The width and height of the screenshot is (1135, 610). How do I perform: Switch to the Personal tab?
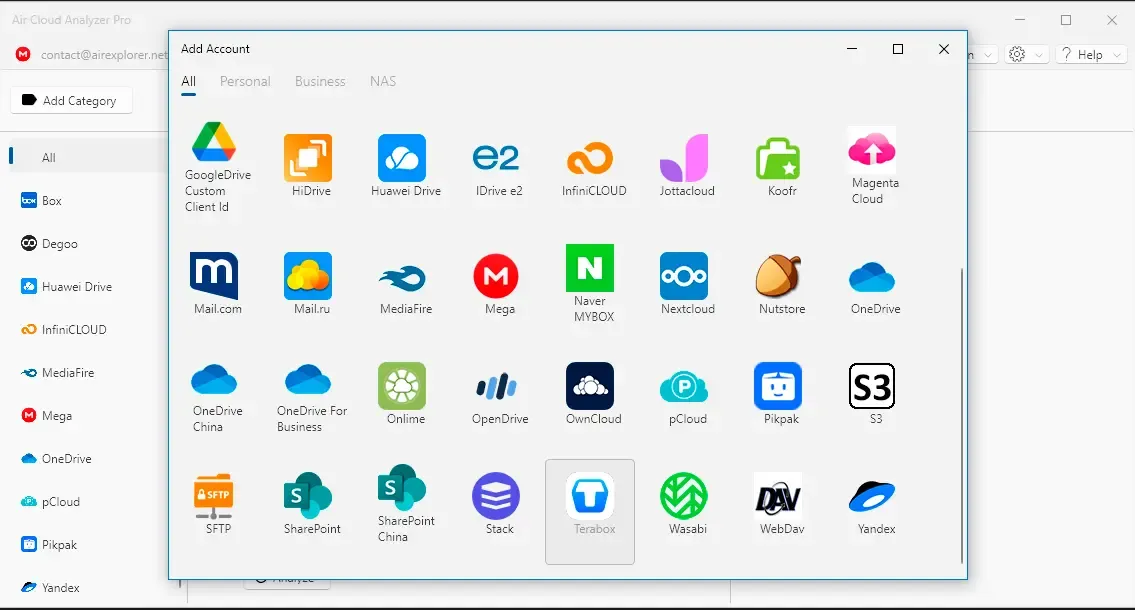(245, 82)
